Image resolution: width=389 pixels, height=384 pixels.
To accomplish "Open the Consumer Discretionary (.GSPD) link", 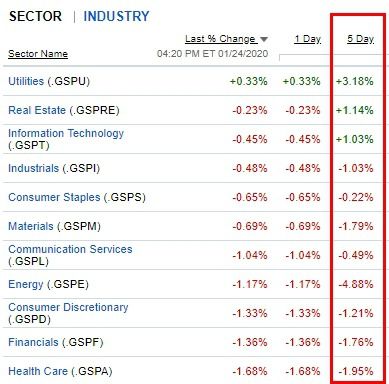I will coord(68,313).
